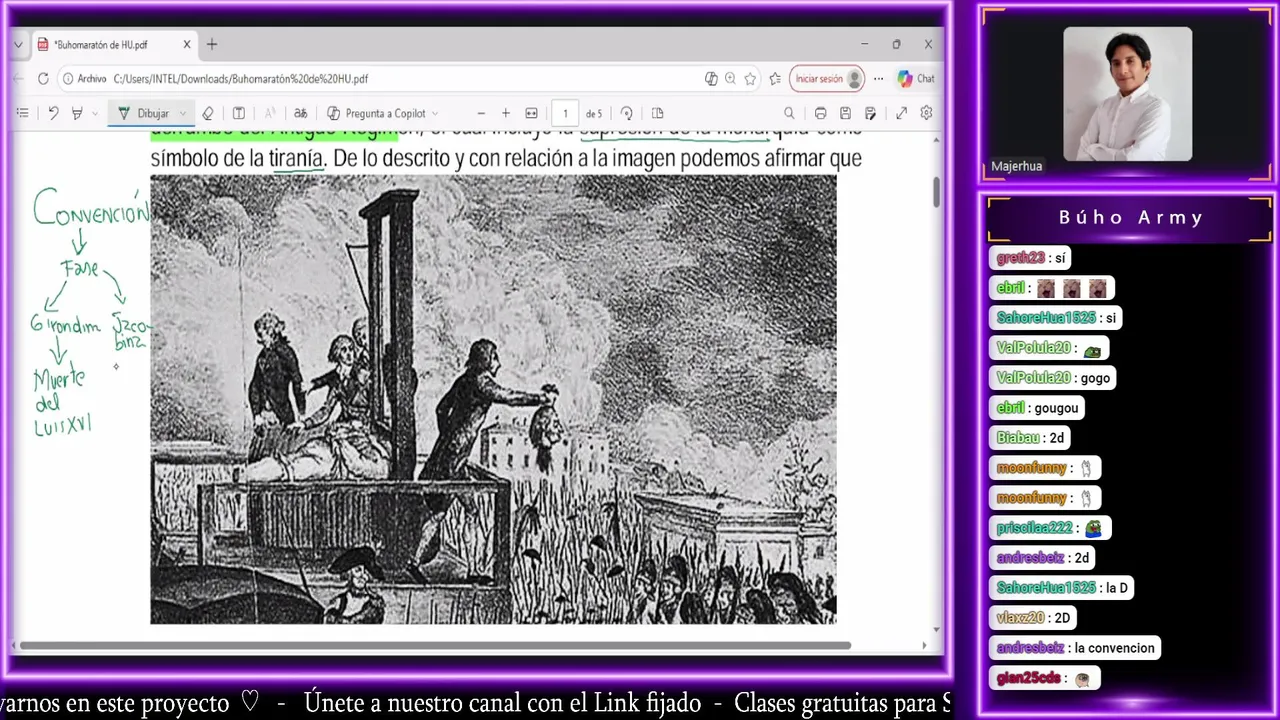Click the fit to width icon
The image size is (1280, 720).
[531, 113]
